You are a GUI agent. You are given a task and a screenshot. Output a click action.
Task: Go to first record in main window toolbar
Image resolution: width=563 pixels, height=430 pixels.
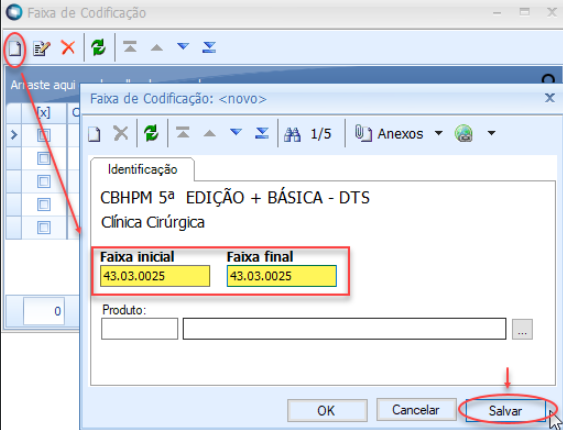[130, 47]
